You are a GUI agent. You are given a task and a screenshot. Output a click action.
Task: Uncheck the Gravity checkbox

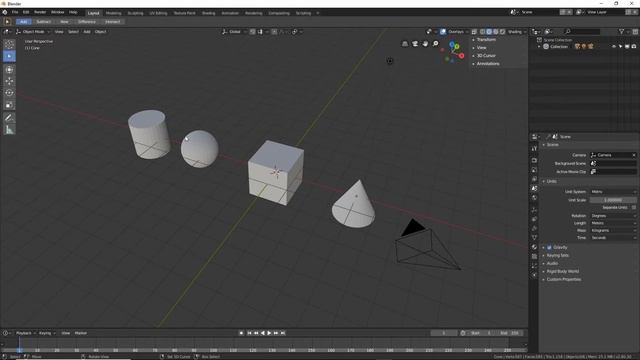pos(549,247)
